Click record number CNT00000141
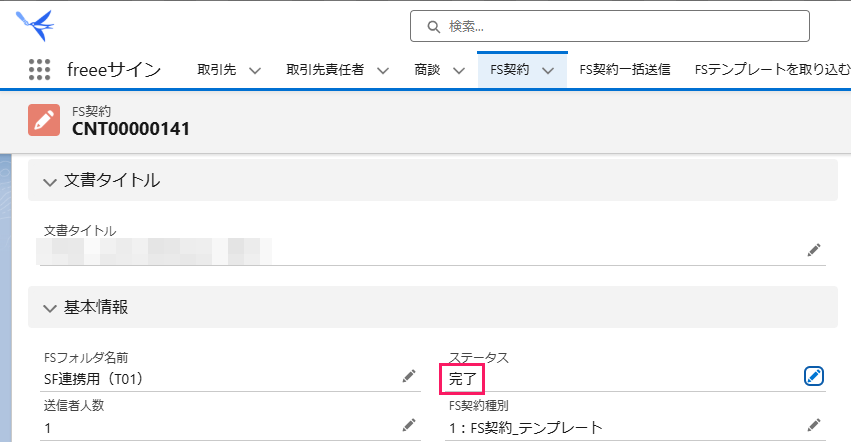 131,129
